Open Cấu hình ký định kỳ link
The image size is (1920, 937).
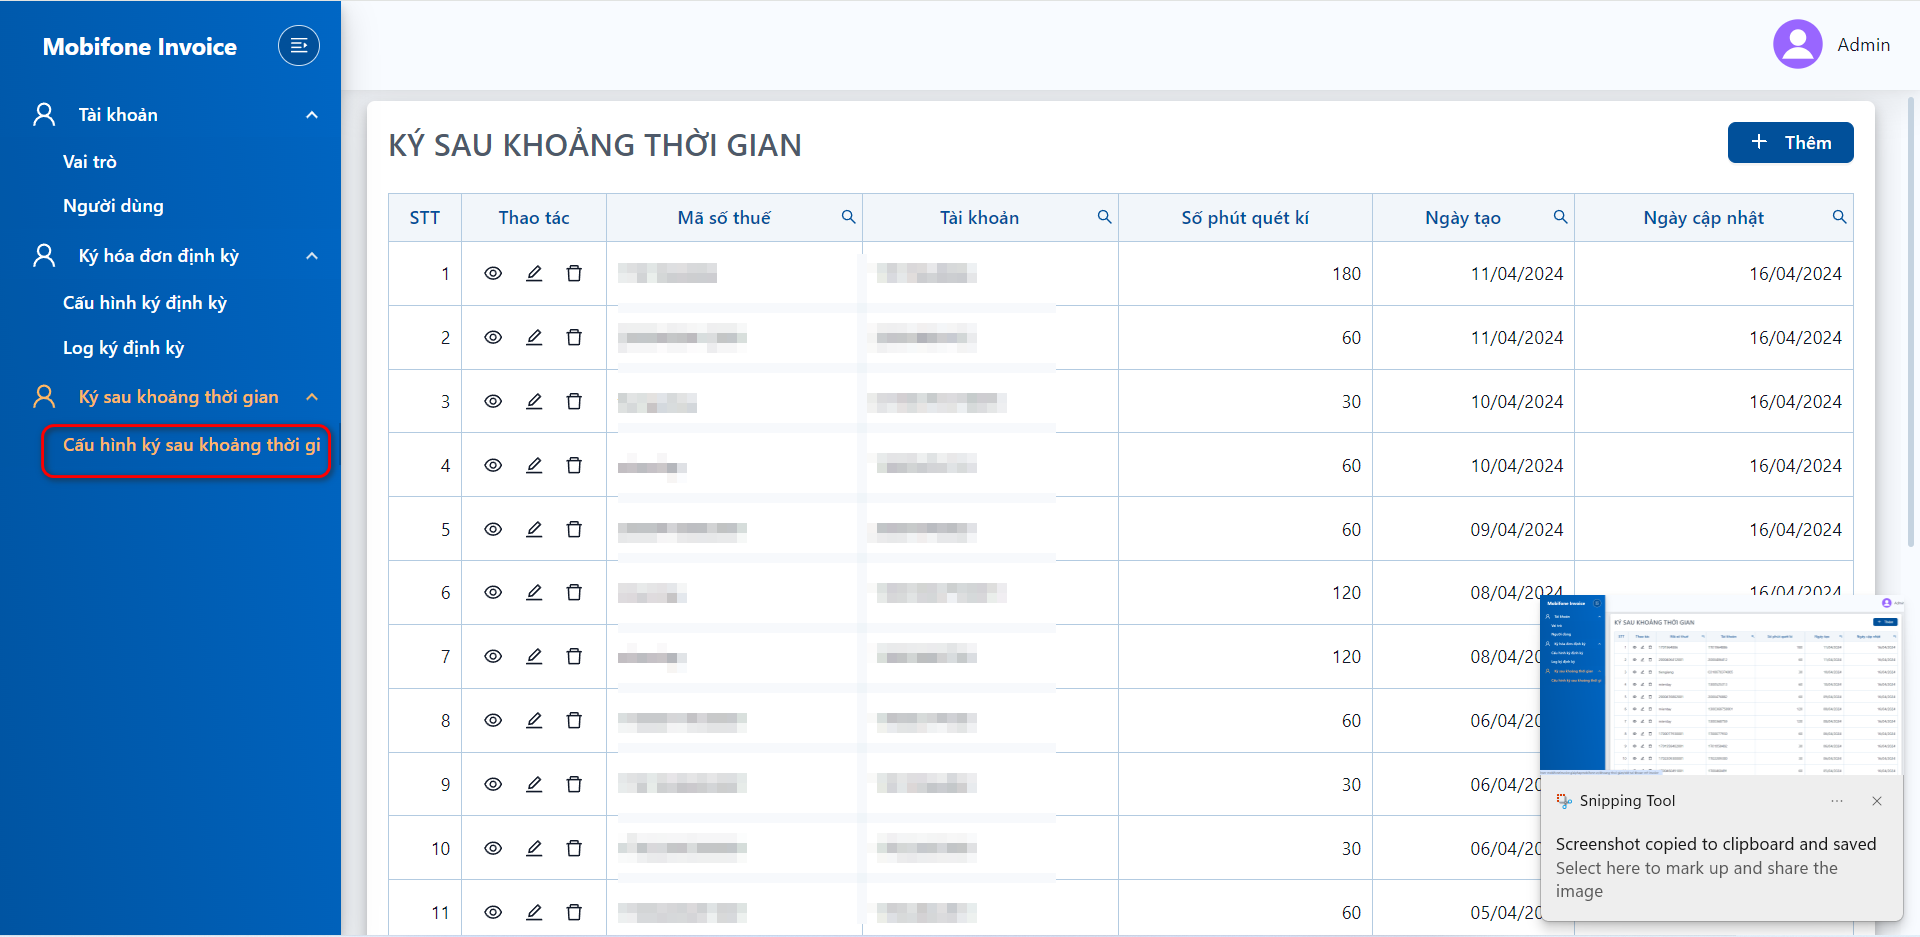pyautogui.click(x=145, y=303)
